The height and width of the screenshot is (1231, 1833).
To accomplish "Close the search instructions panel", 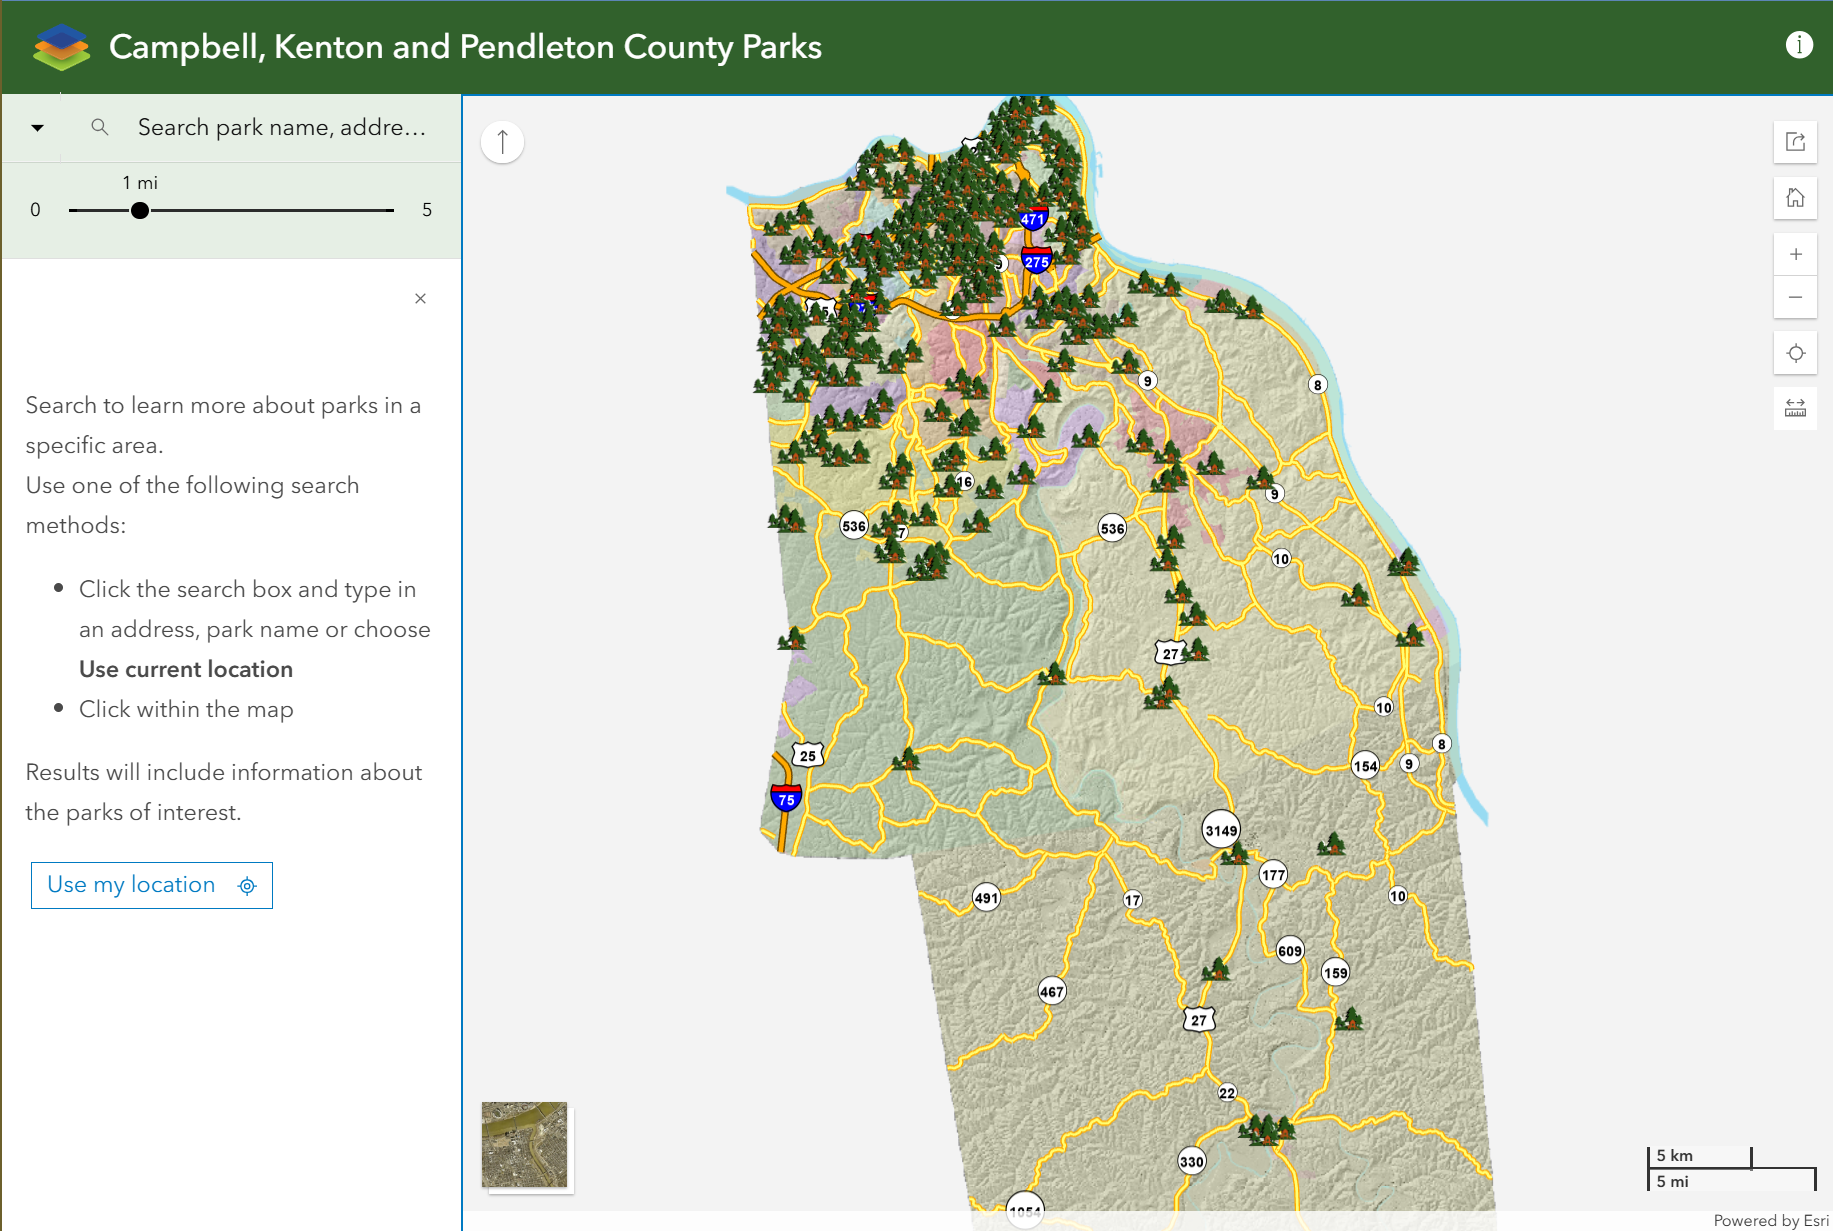I will pyautogui.click(x=420, y=298).
